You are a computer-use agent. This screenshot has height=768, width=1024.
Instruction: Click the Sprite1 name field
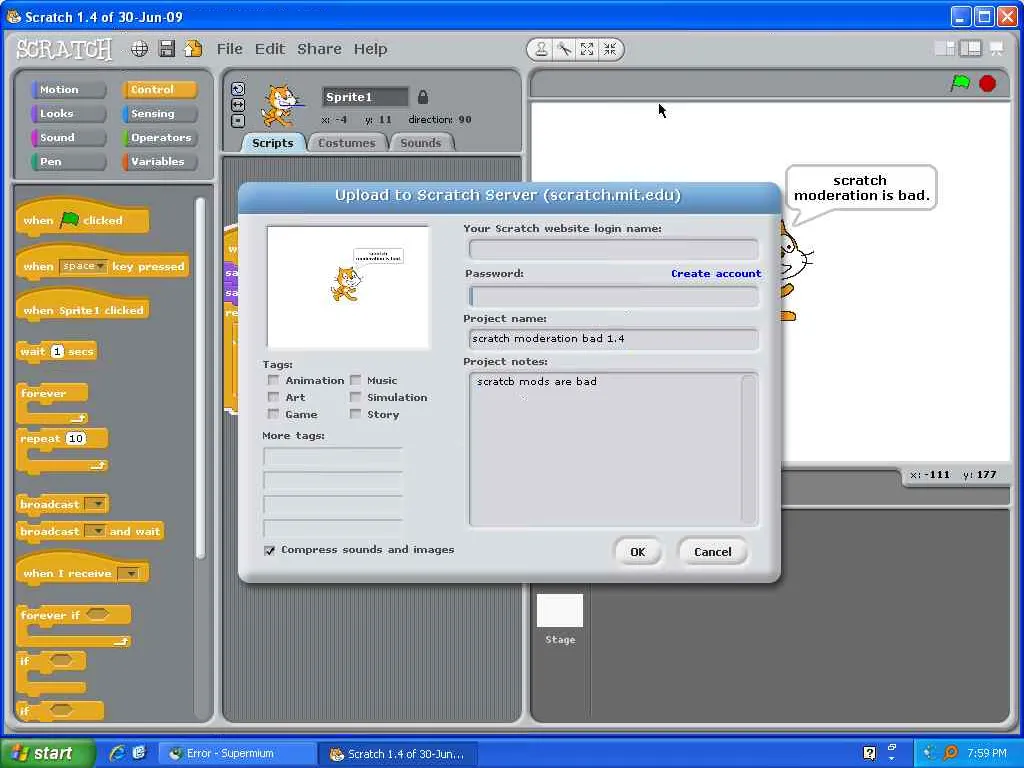364,97
